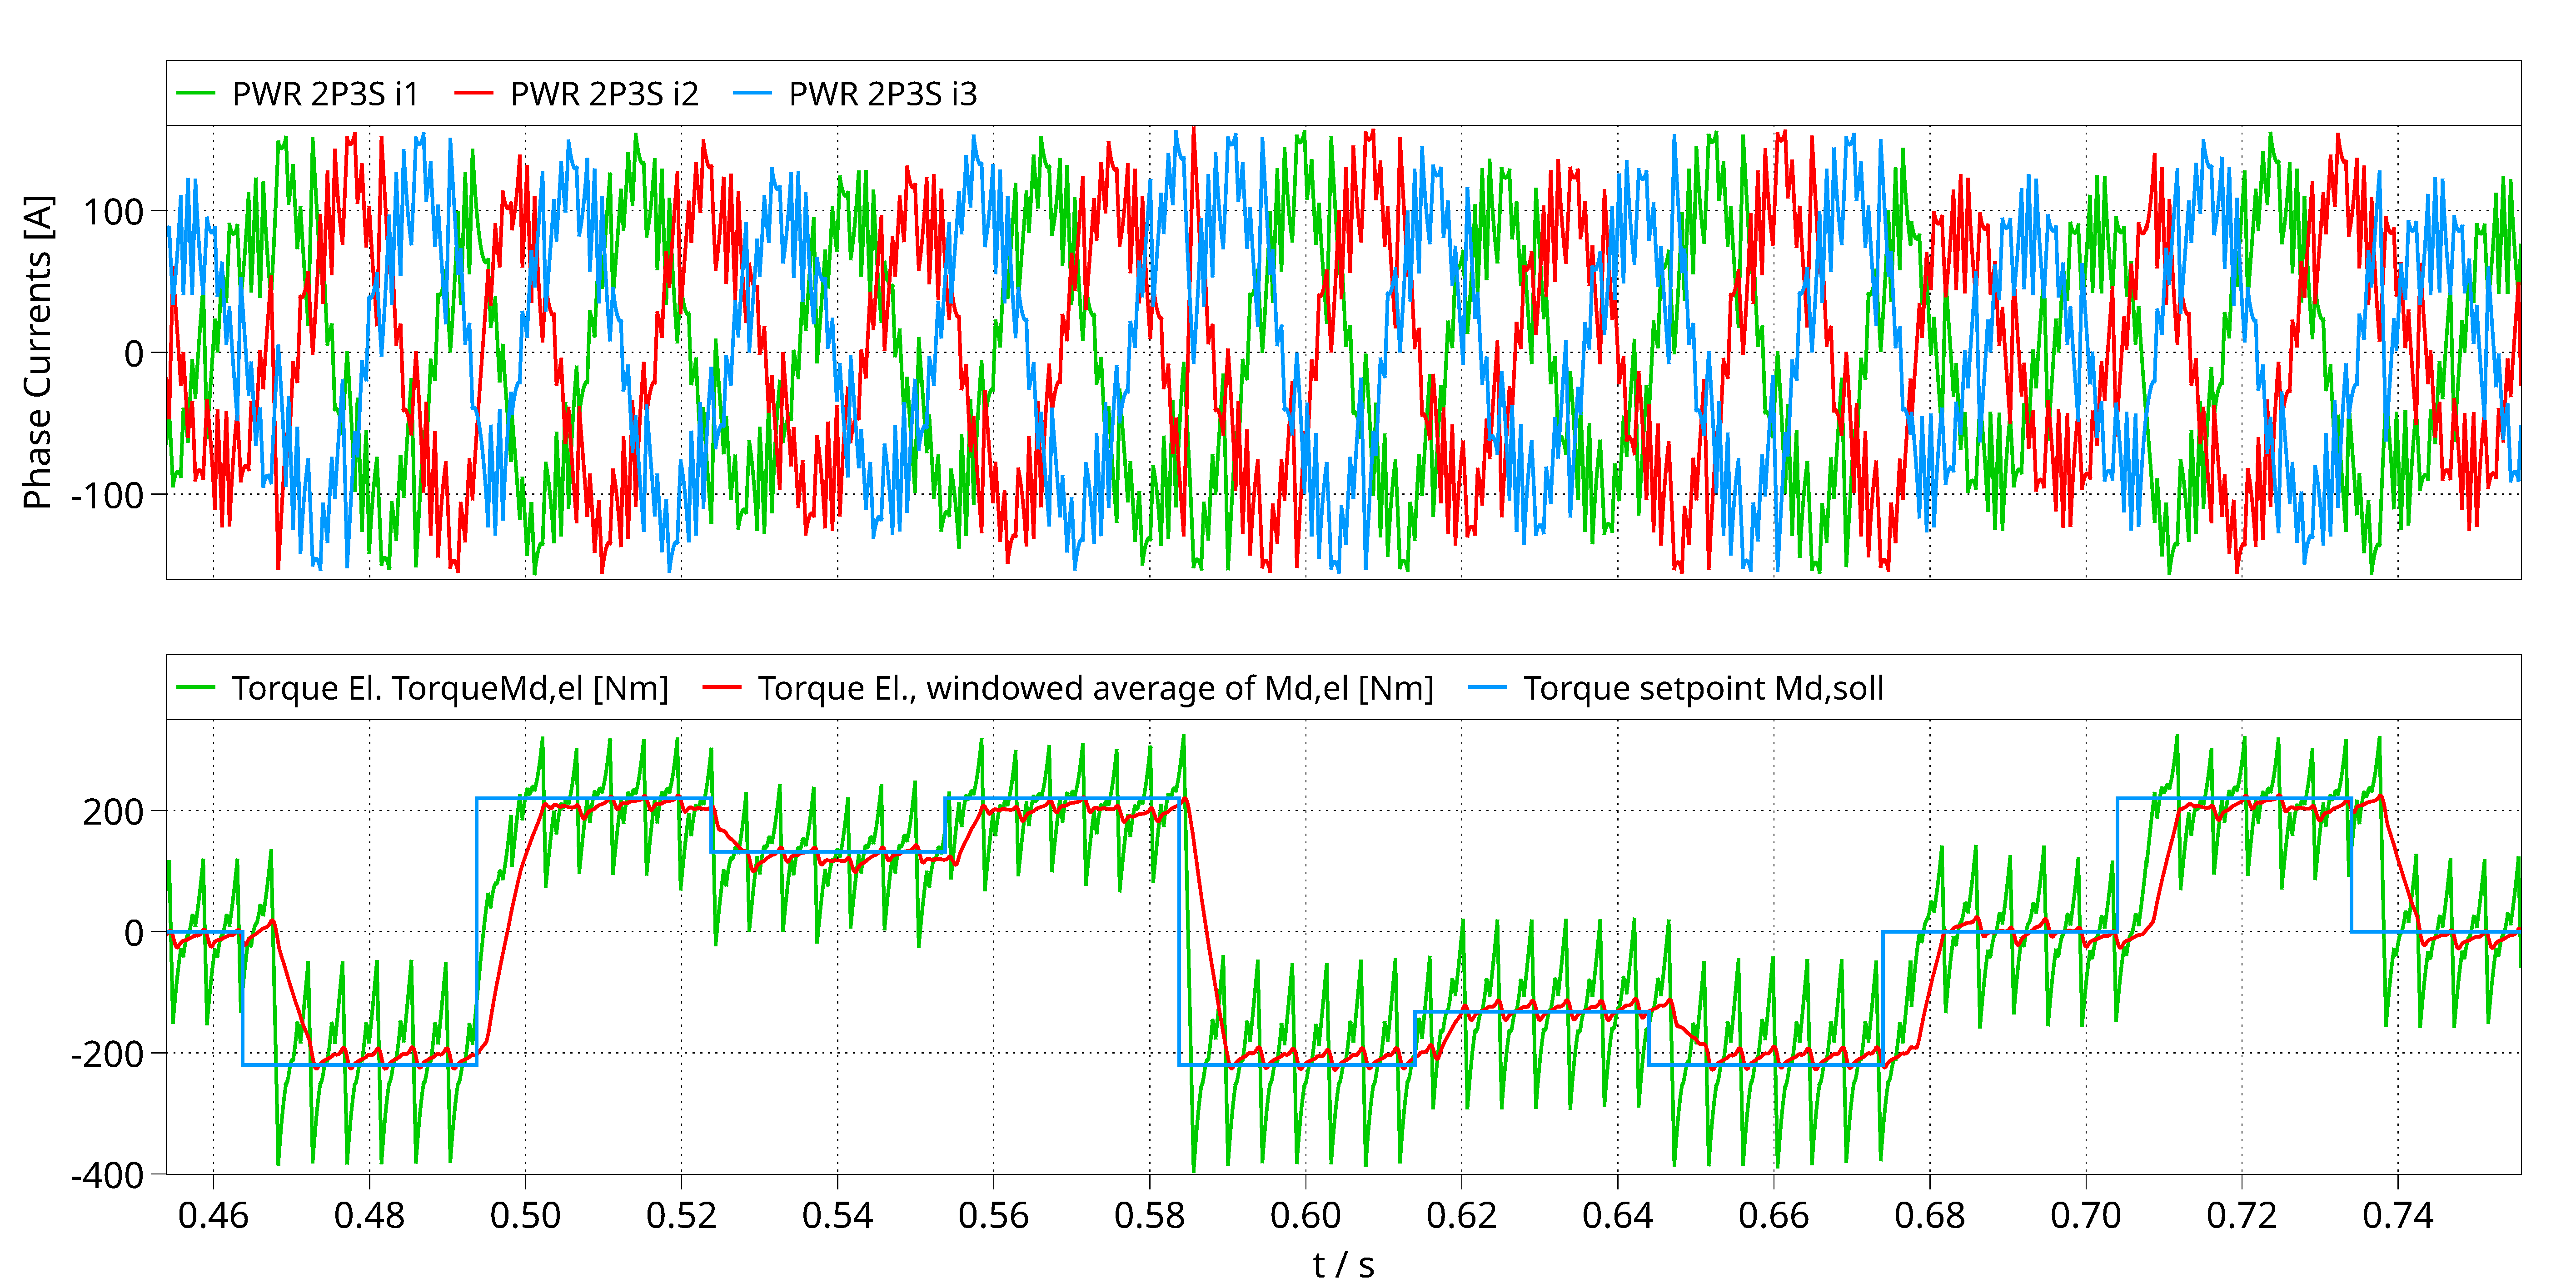
Task: Click the 0.72 time axis tick label
Action: pyautogui.click(x=2242, y=1216)
